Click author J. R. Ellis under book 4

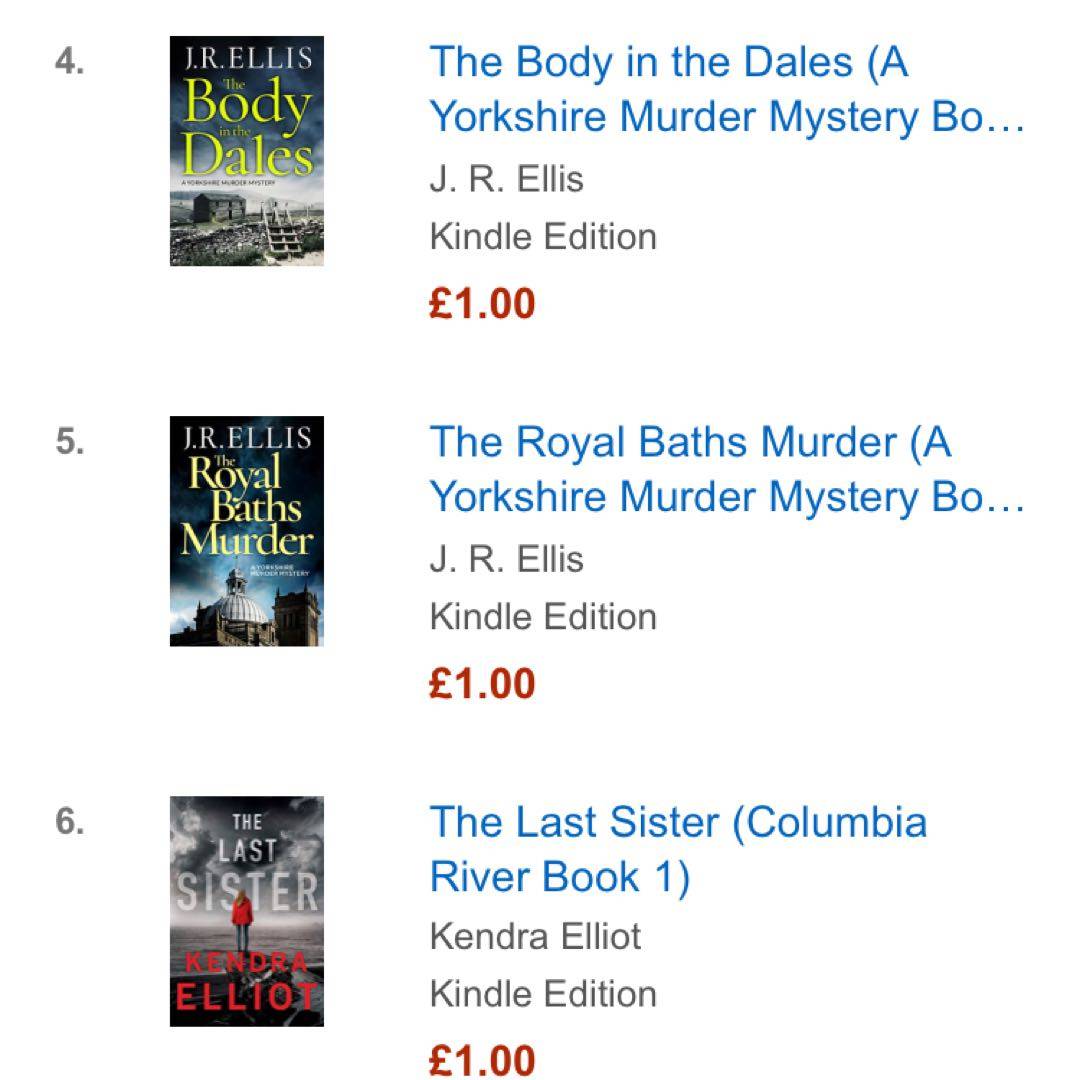click(x=506, y=180)
